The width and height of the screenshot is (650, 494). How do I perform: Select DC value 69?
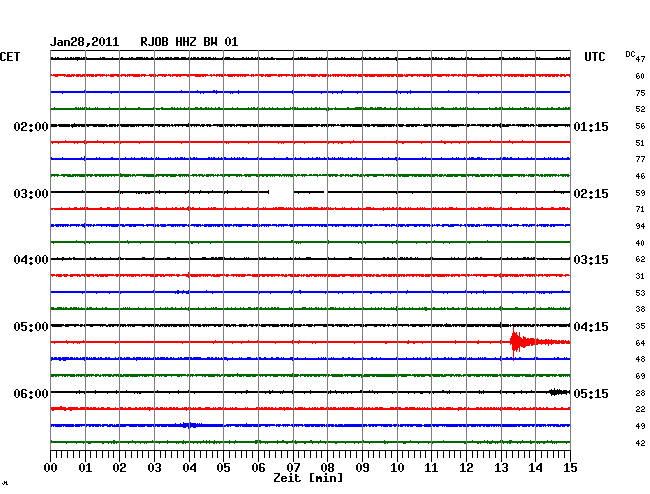(640, 376)
